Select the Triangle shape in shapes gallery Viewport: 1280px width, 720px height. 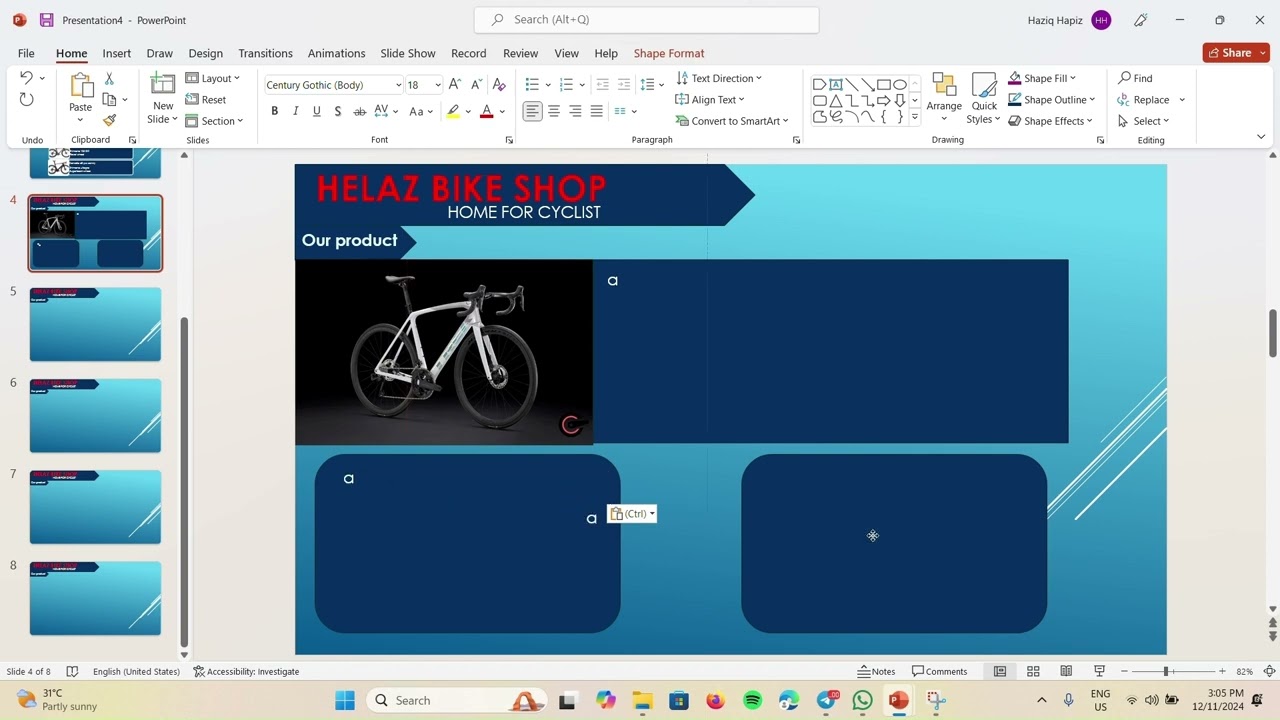pyautogui.click(x=835, y=100)
